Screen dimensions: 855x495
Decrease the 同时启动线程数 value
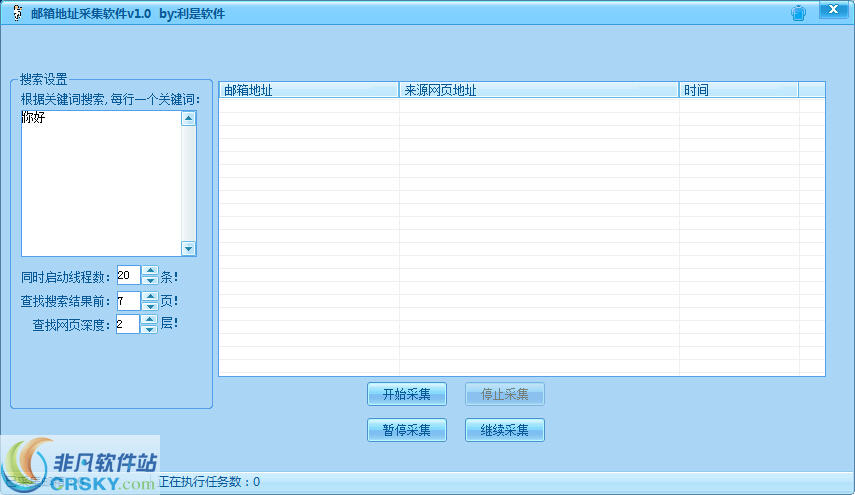click(150, 280)
